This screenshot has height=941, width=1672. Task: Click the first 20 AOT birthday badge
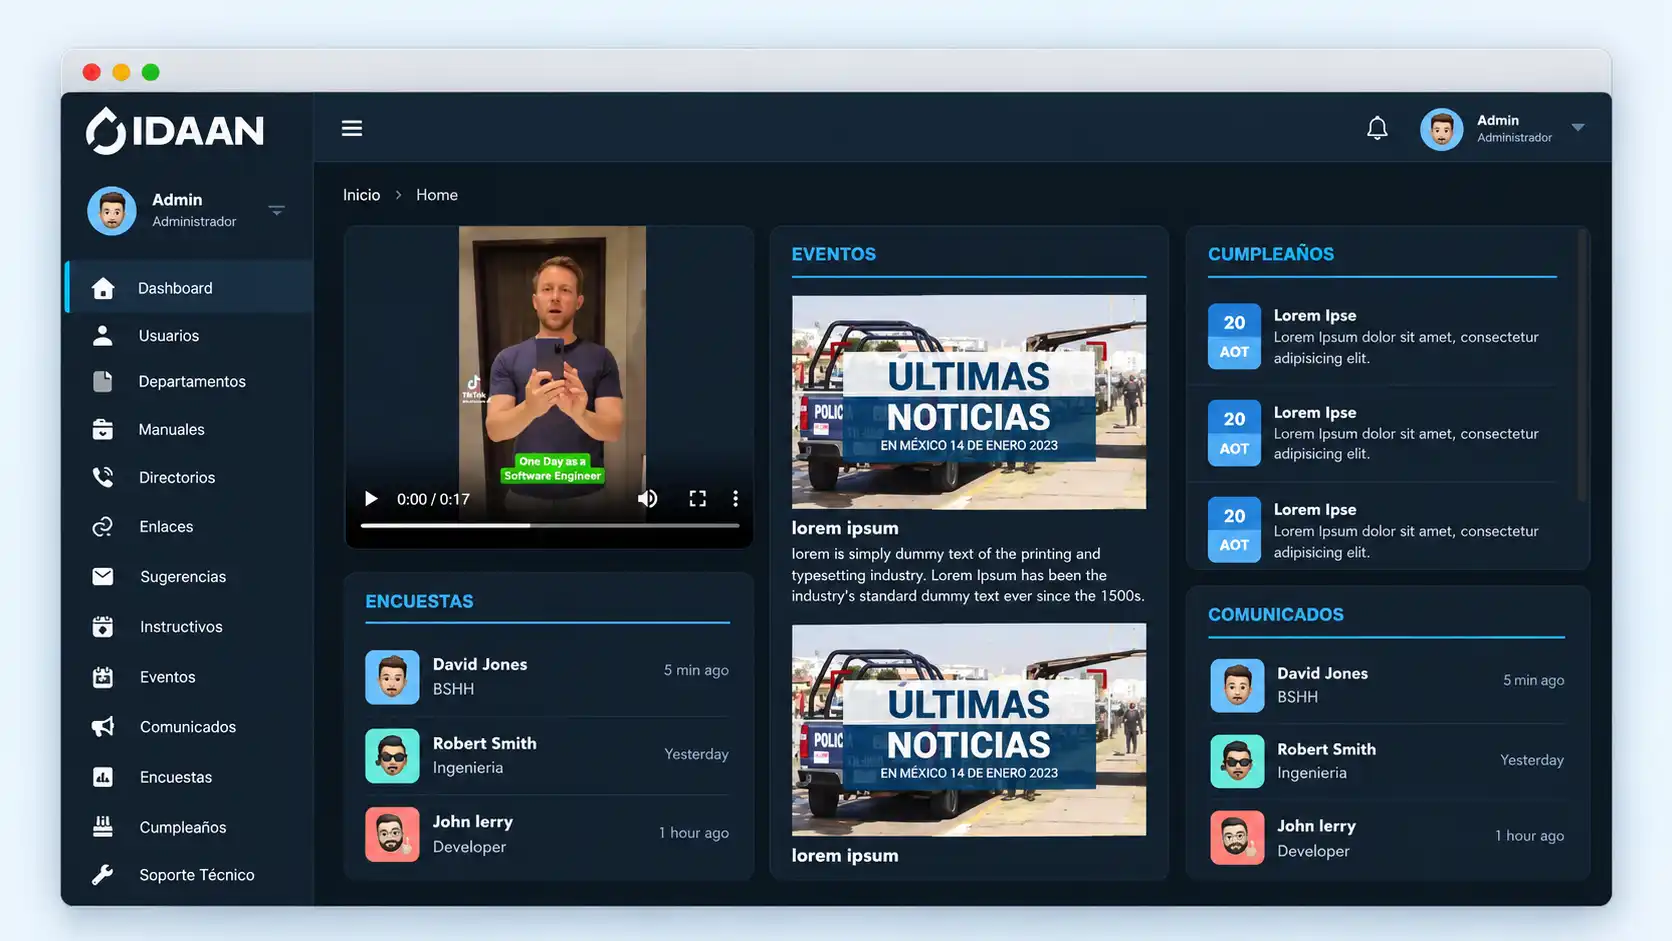tap(1234, 337)
